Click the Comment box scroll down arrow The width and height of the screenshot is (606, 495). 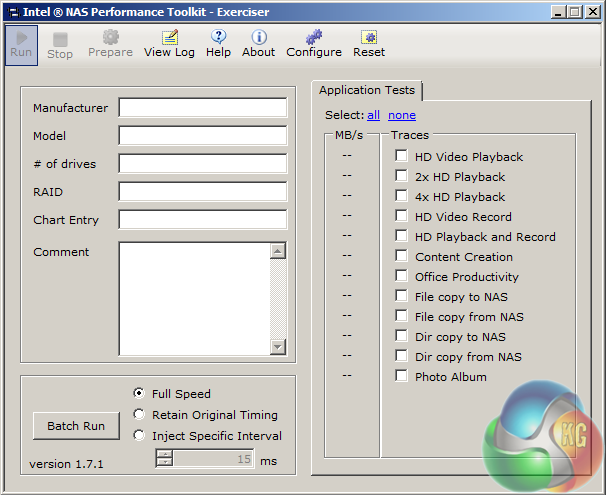(278, 346)
